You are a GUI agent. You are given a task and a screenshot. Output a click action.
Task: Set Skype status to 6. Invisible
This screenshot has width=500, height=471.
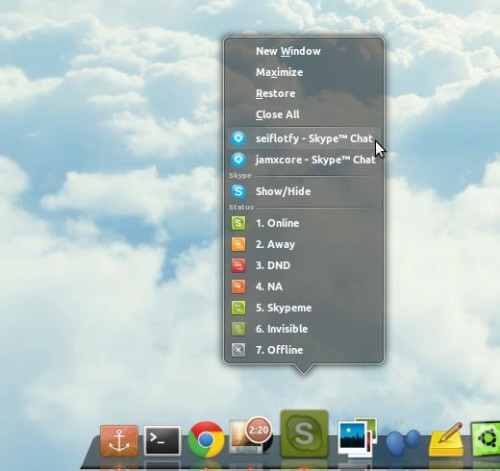point(303,329)
